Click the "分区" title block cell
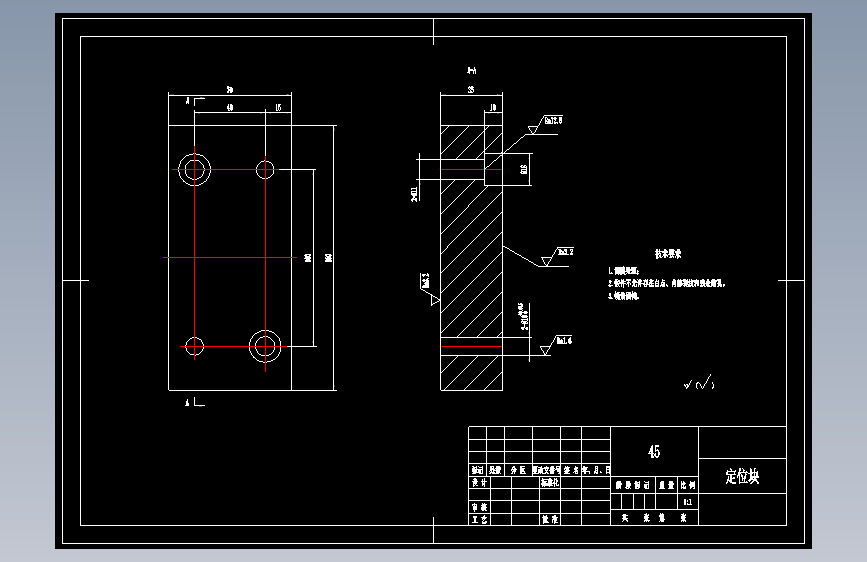 [518, 470]
